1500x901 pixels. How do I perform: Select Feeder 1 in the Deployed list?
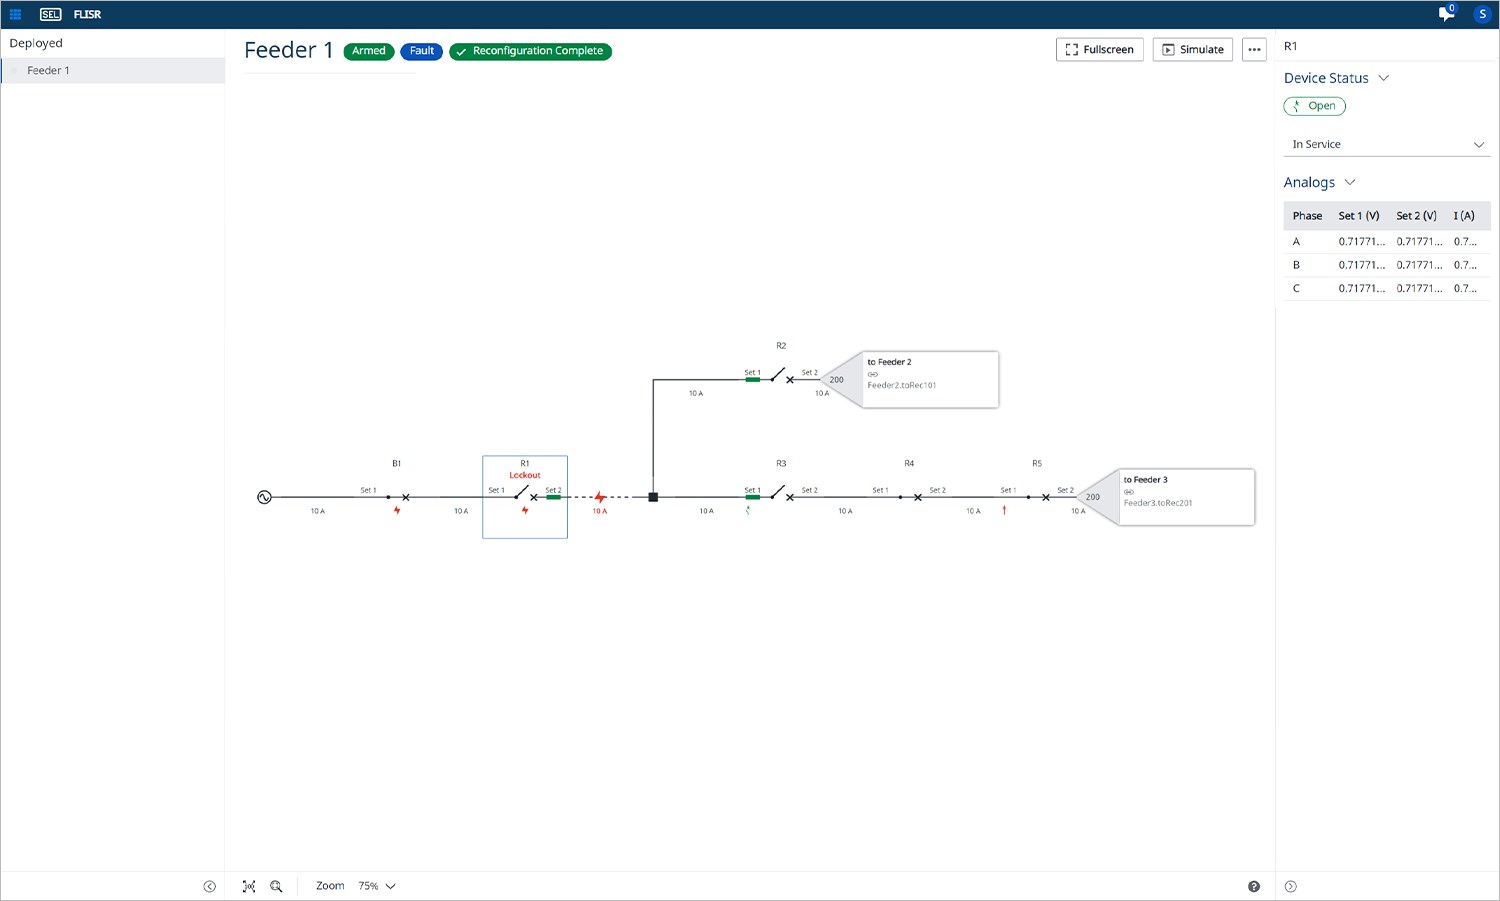48,70
